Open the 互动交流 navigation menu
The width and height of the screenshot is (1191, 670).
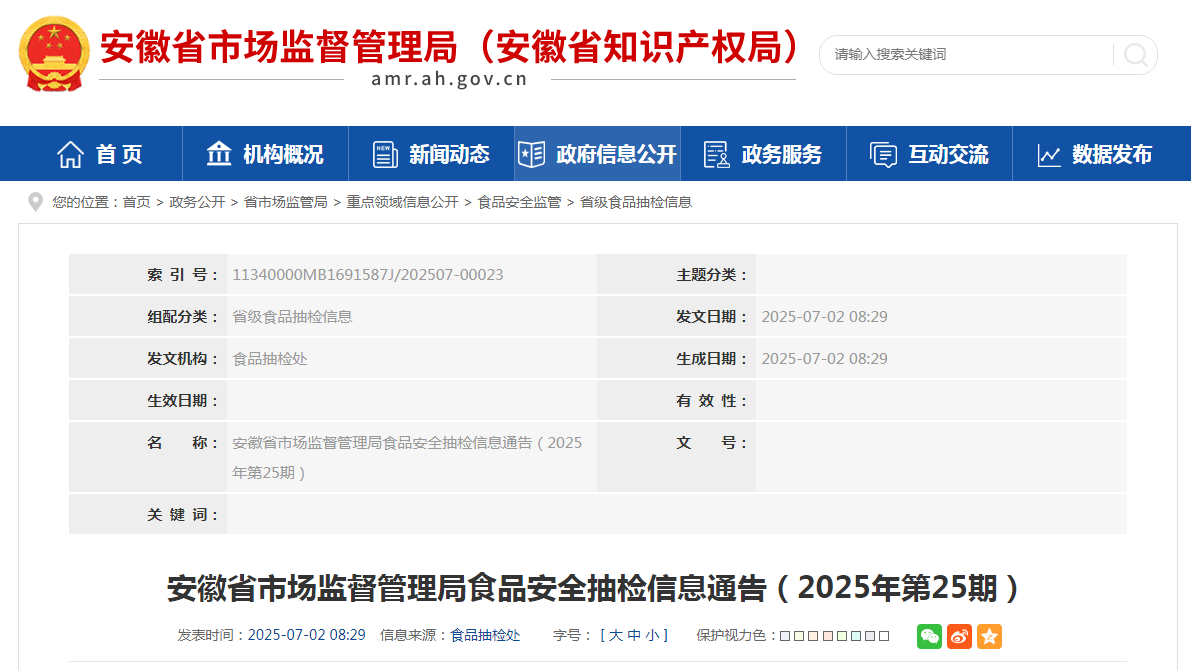[x=929, y=154]
